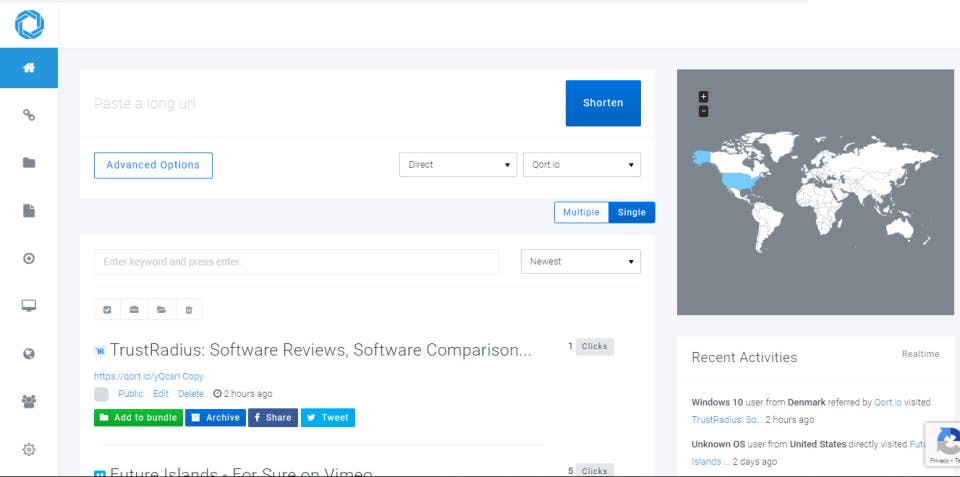This screenshot has width=960, height=477.
Task: Click the Shorten button
Action: tap(603, 103)
